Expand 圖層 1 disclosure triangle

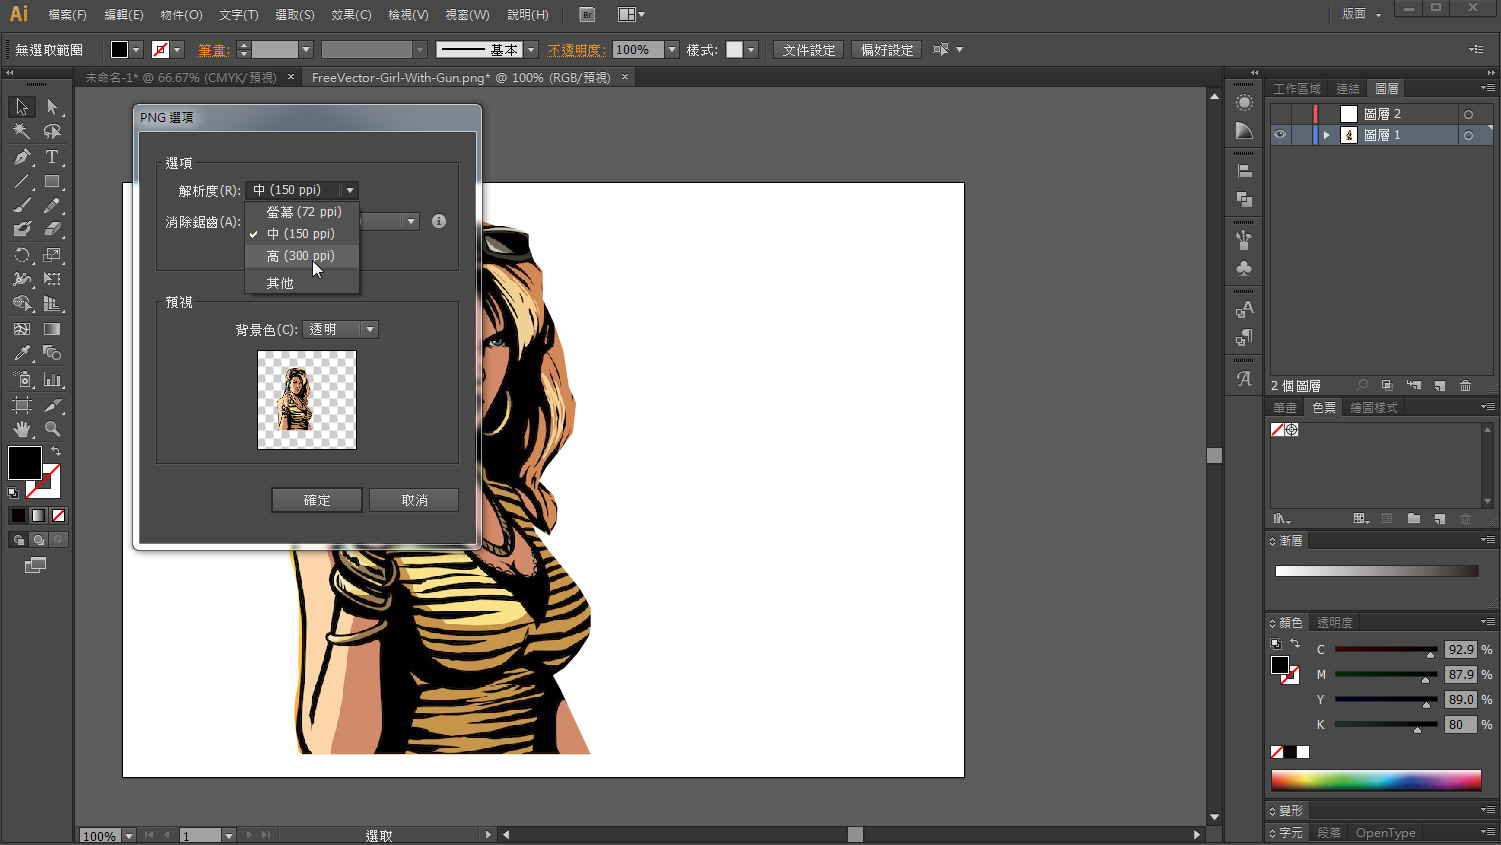[x=1327, y=135]
